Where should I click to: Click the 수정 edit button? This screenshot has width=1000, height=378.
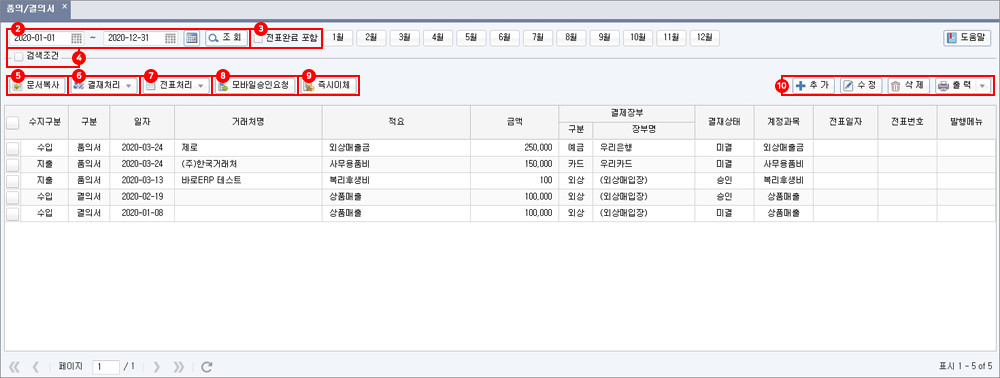click(x=861, y=85)
